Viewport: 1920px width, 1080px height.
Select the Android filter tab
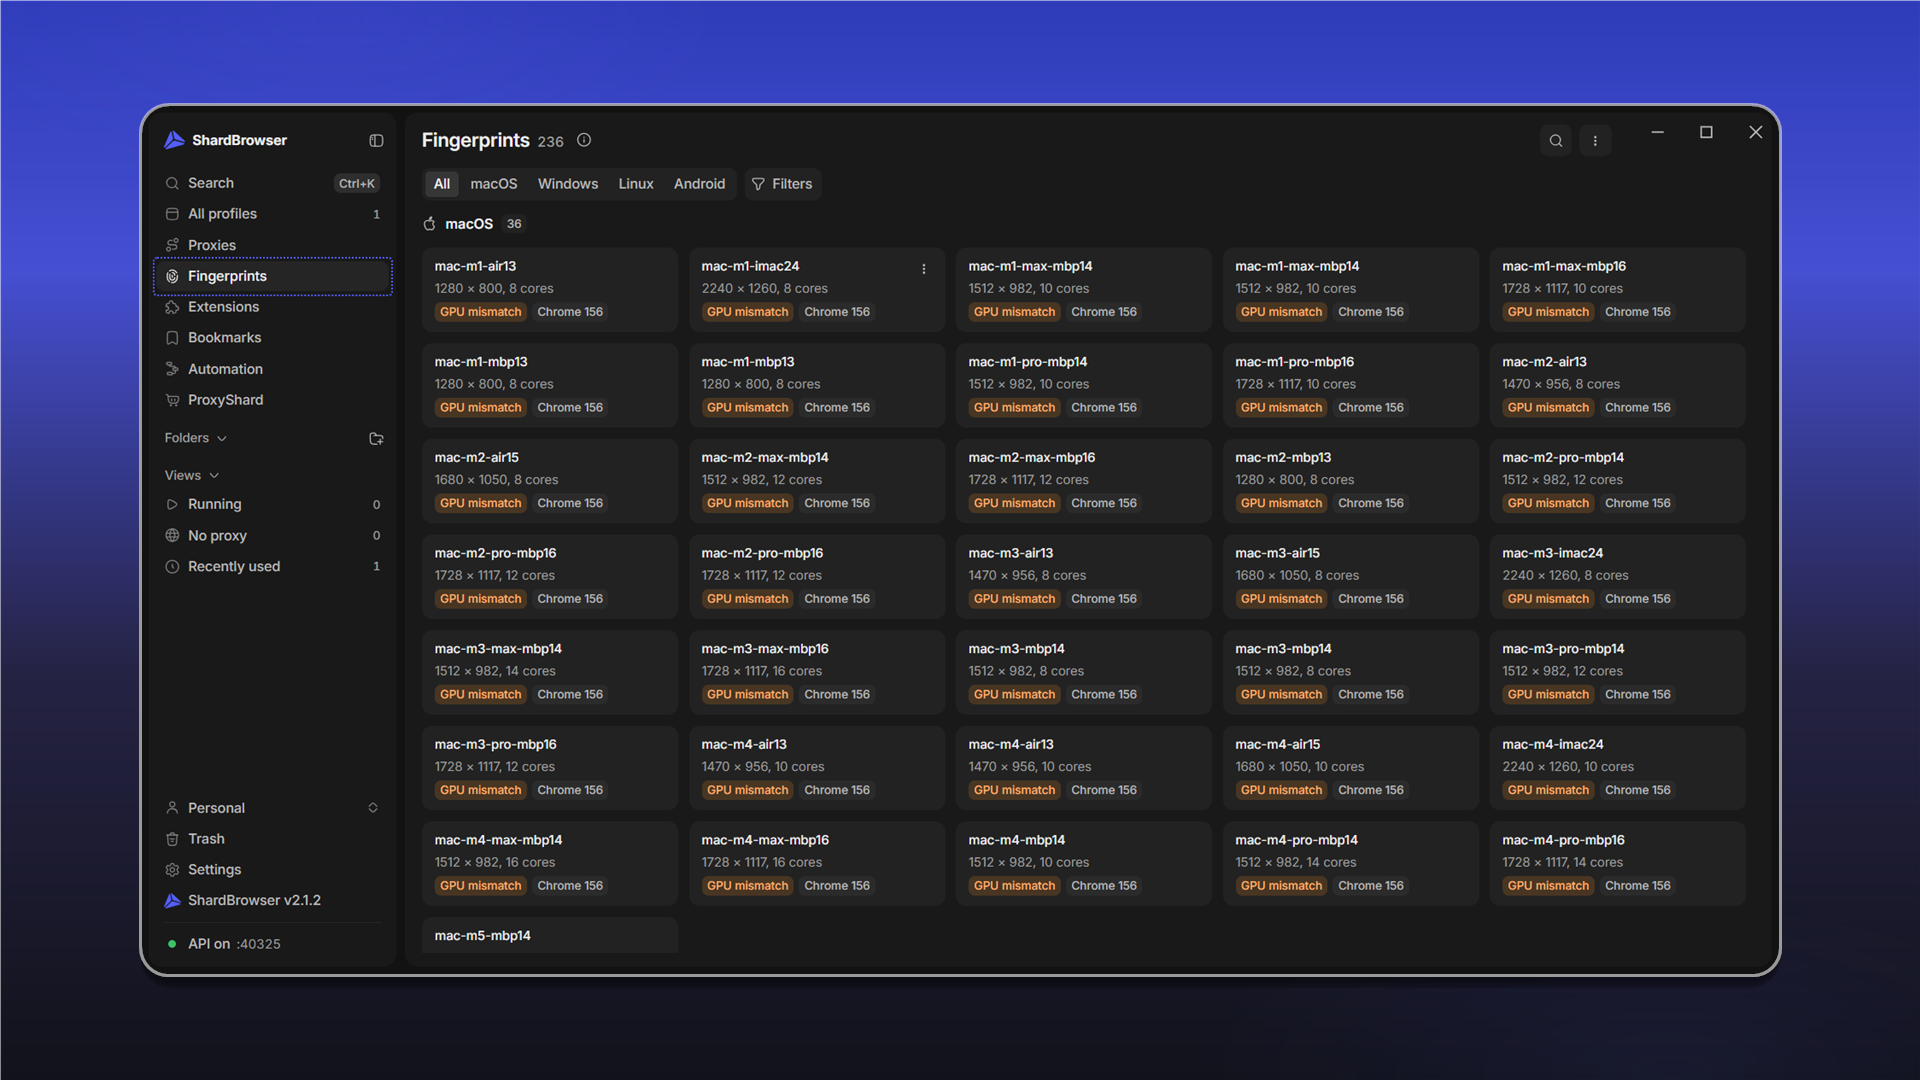pyautogui.click(x=699, y=184)
